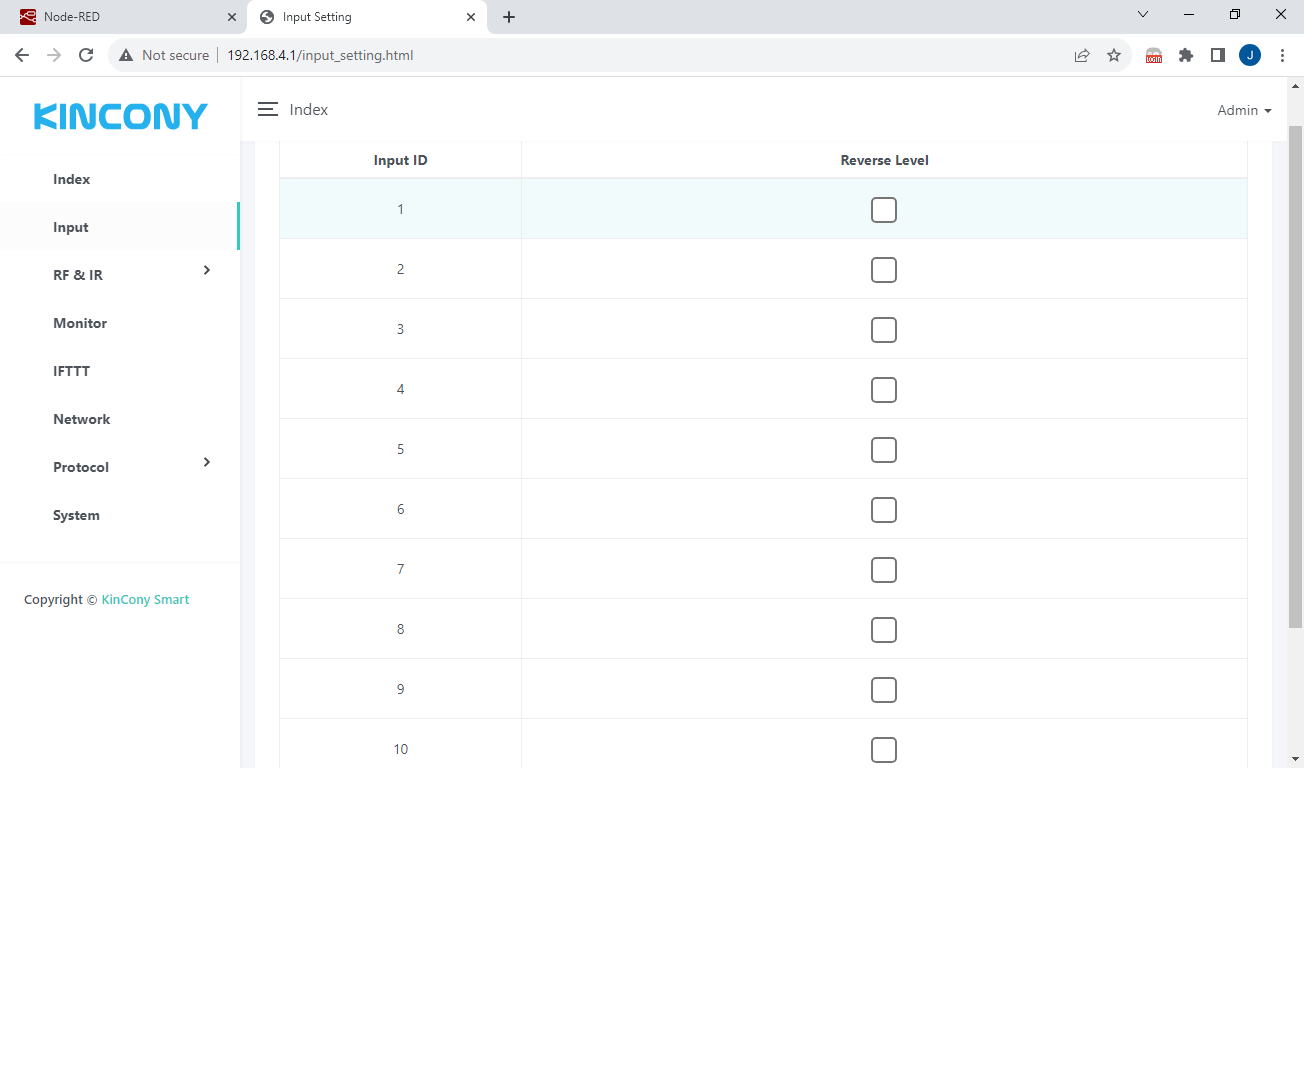Open the KinCony Smart link
Image resolution: width=1304 pixels, height=1066 pixels.
point(145,600)
